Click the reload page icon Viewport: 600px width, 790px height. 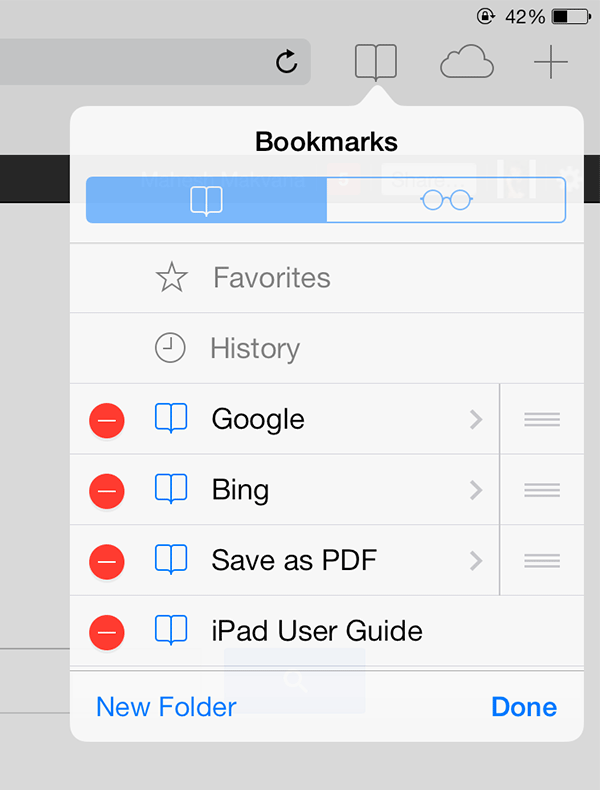pyautogui.click(x=287, y=63)
